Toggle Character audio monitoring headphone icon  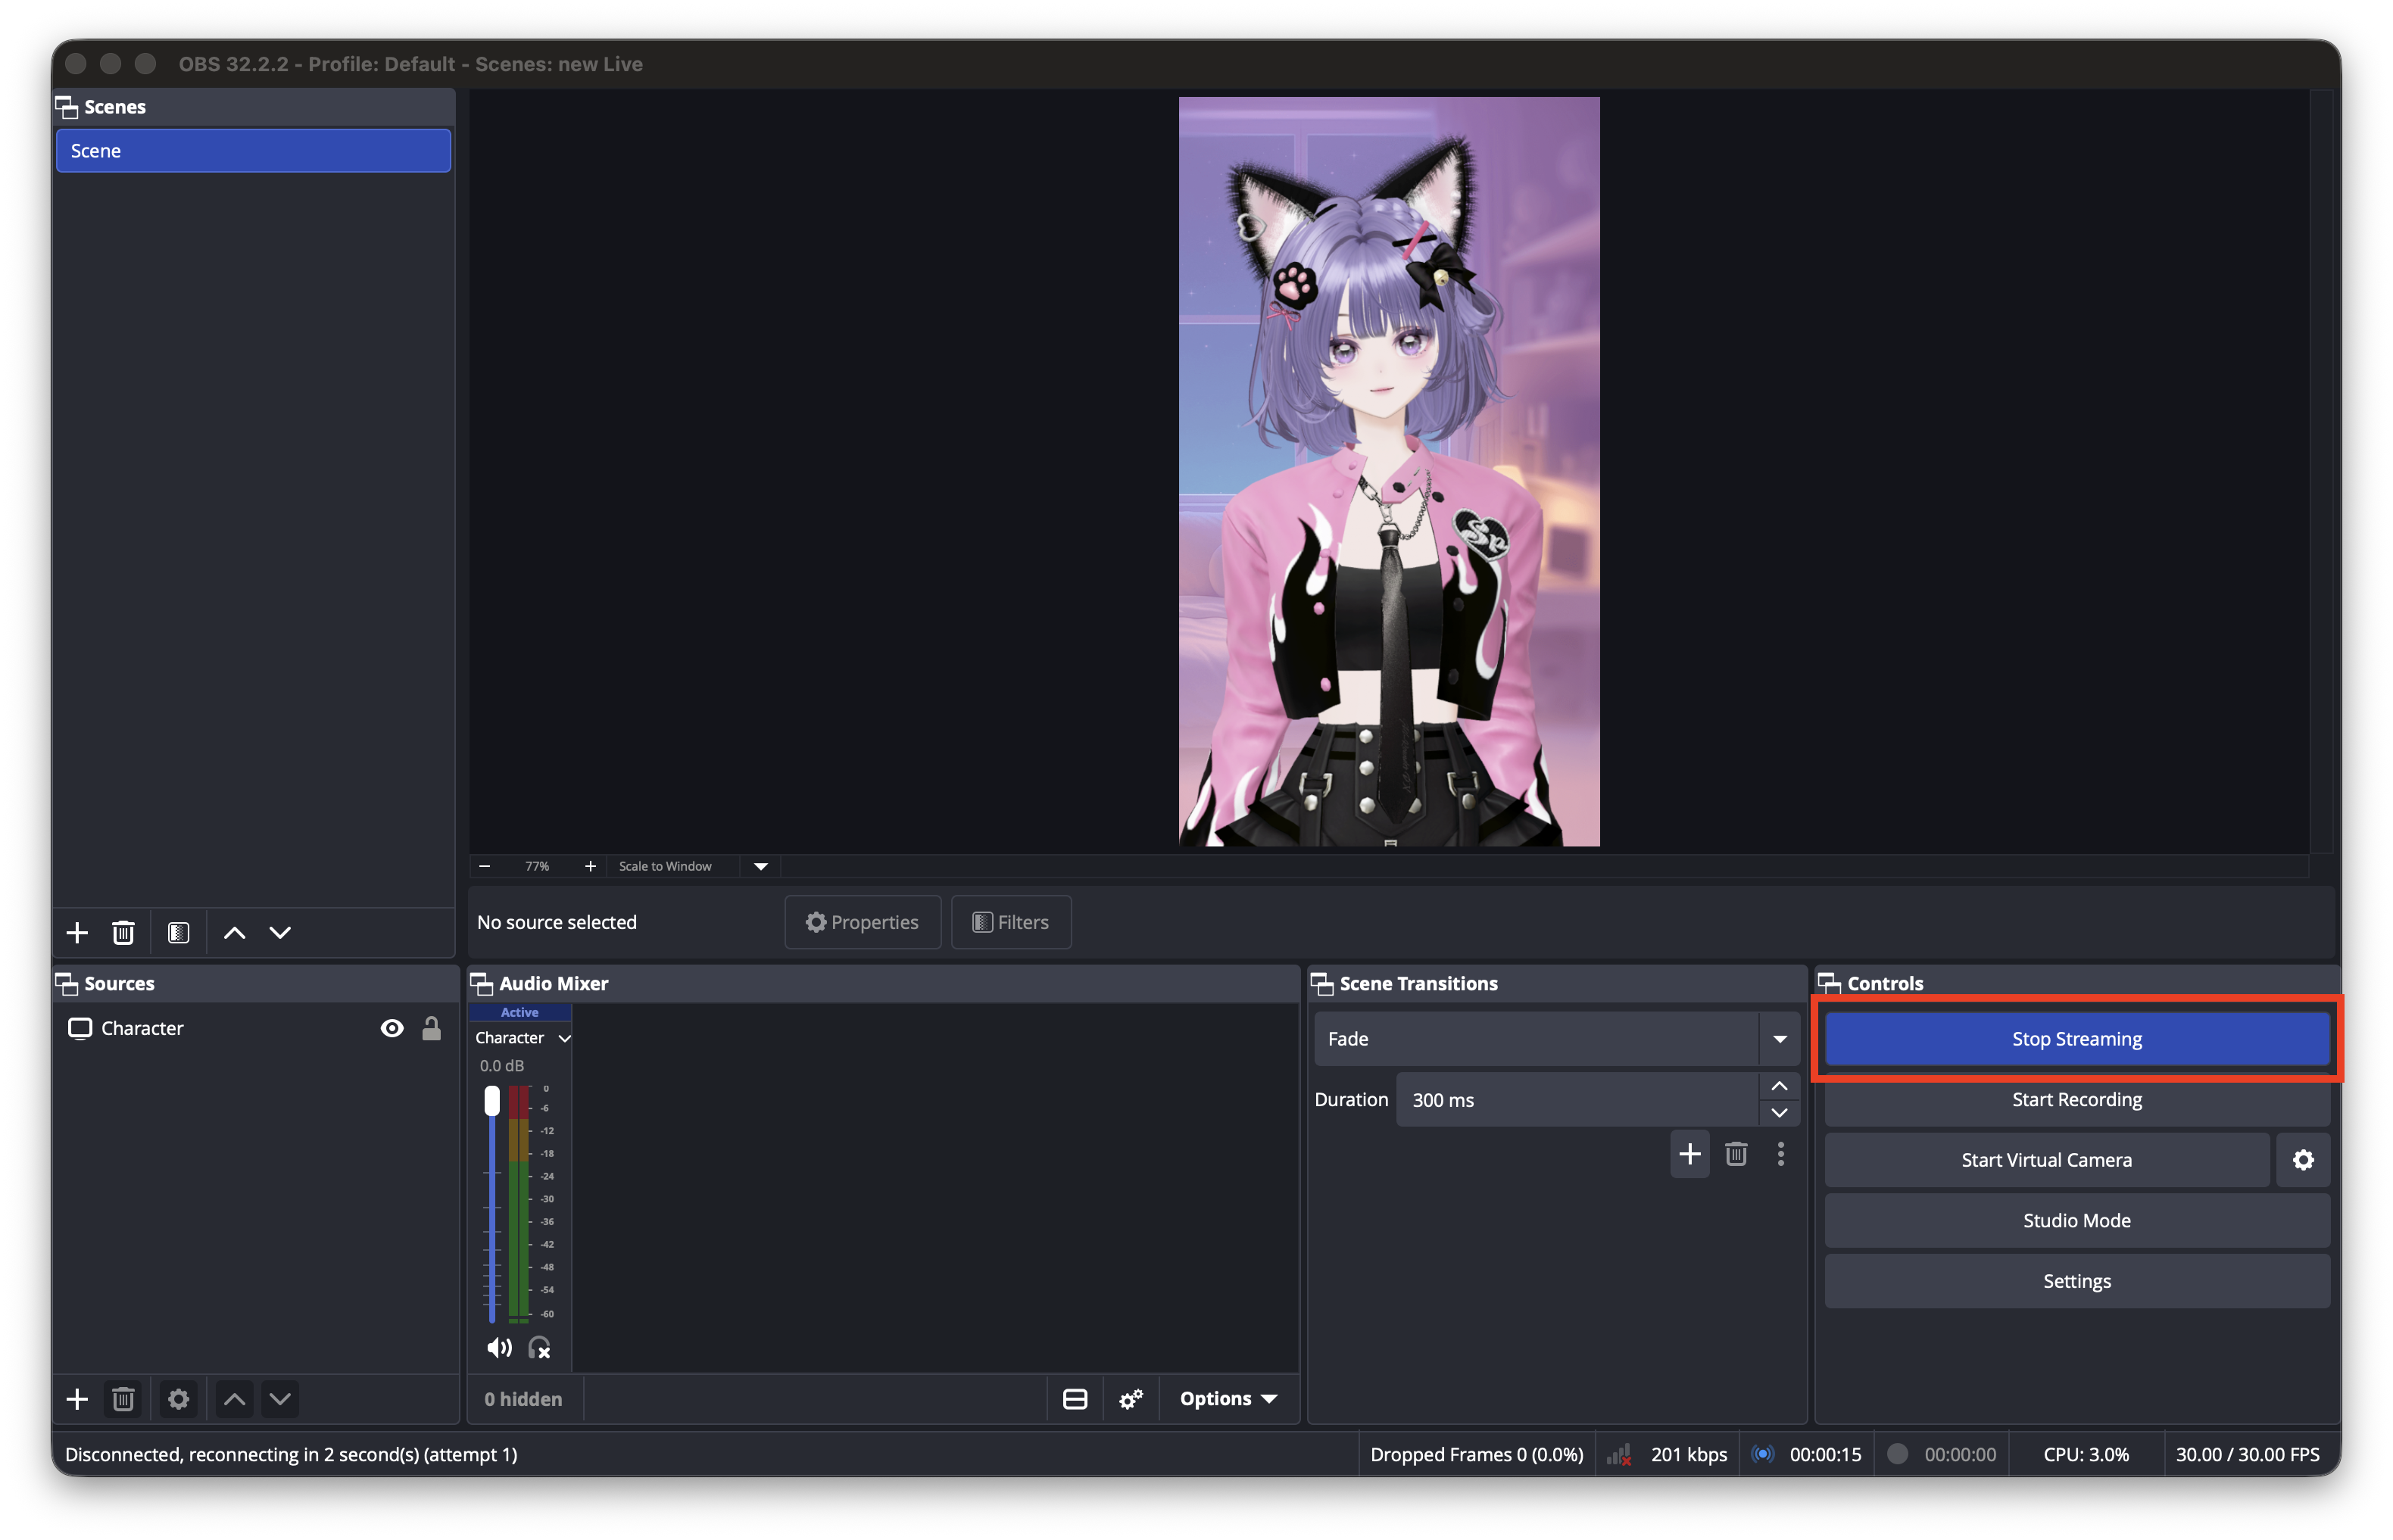[x=540, y=1348]
